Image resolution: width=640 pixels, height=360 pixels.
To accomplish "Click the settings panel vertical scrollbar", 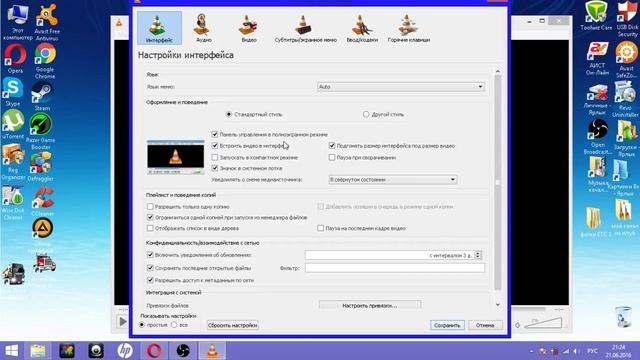I will pyautogui.click(x=498, y=182).
